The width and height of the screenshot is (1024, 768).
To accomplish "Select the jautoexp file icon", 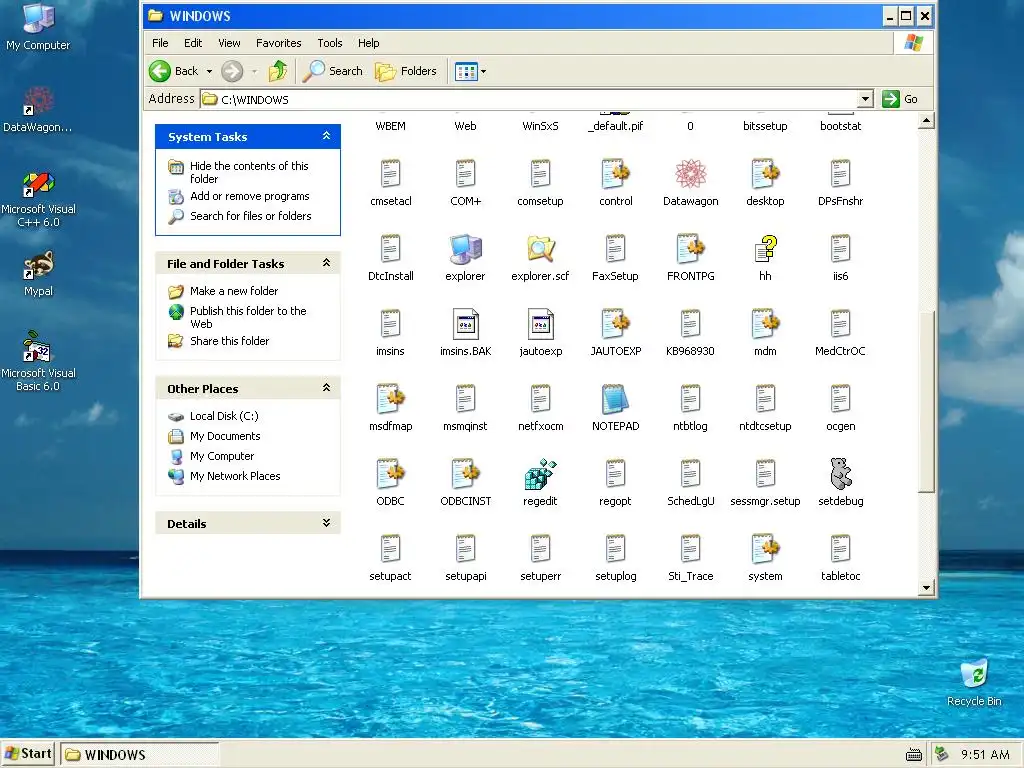I will (541, 324).
